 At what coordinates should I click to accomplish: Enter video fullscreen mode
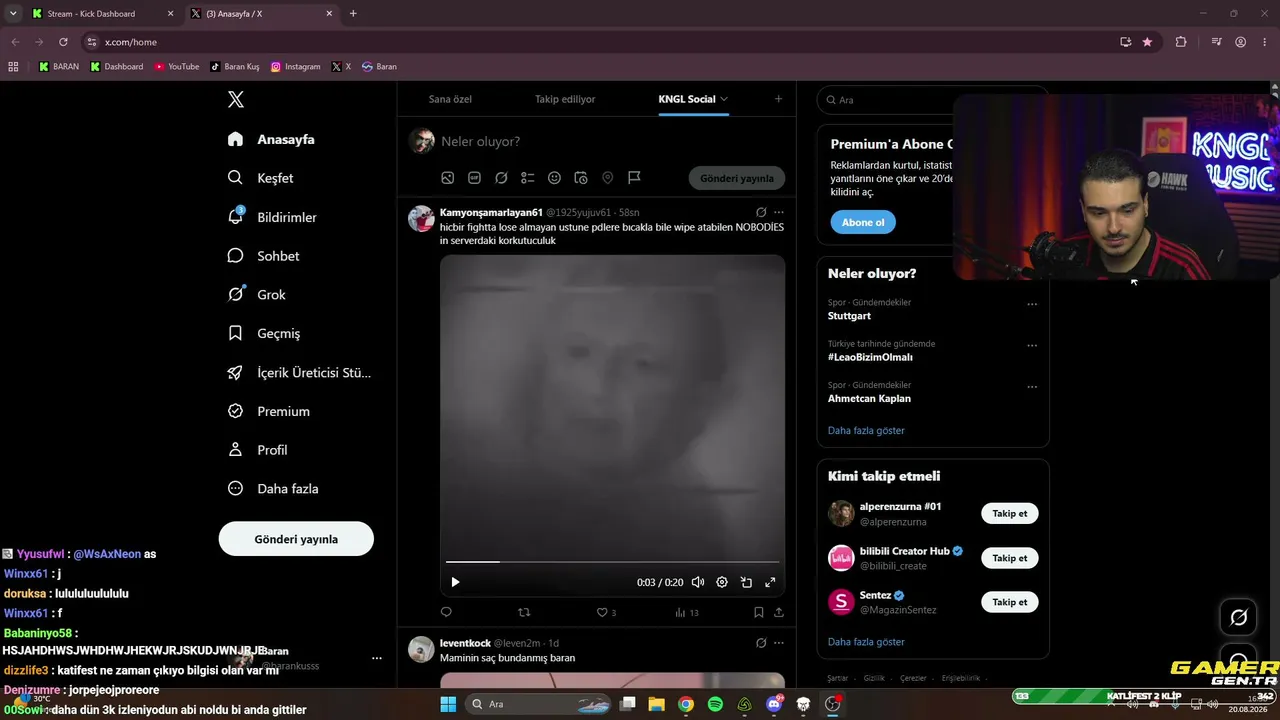click(x=770, y=582)
